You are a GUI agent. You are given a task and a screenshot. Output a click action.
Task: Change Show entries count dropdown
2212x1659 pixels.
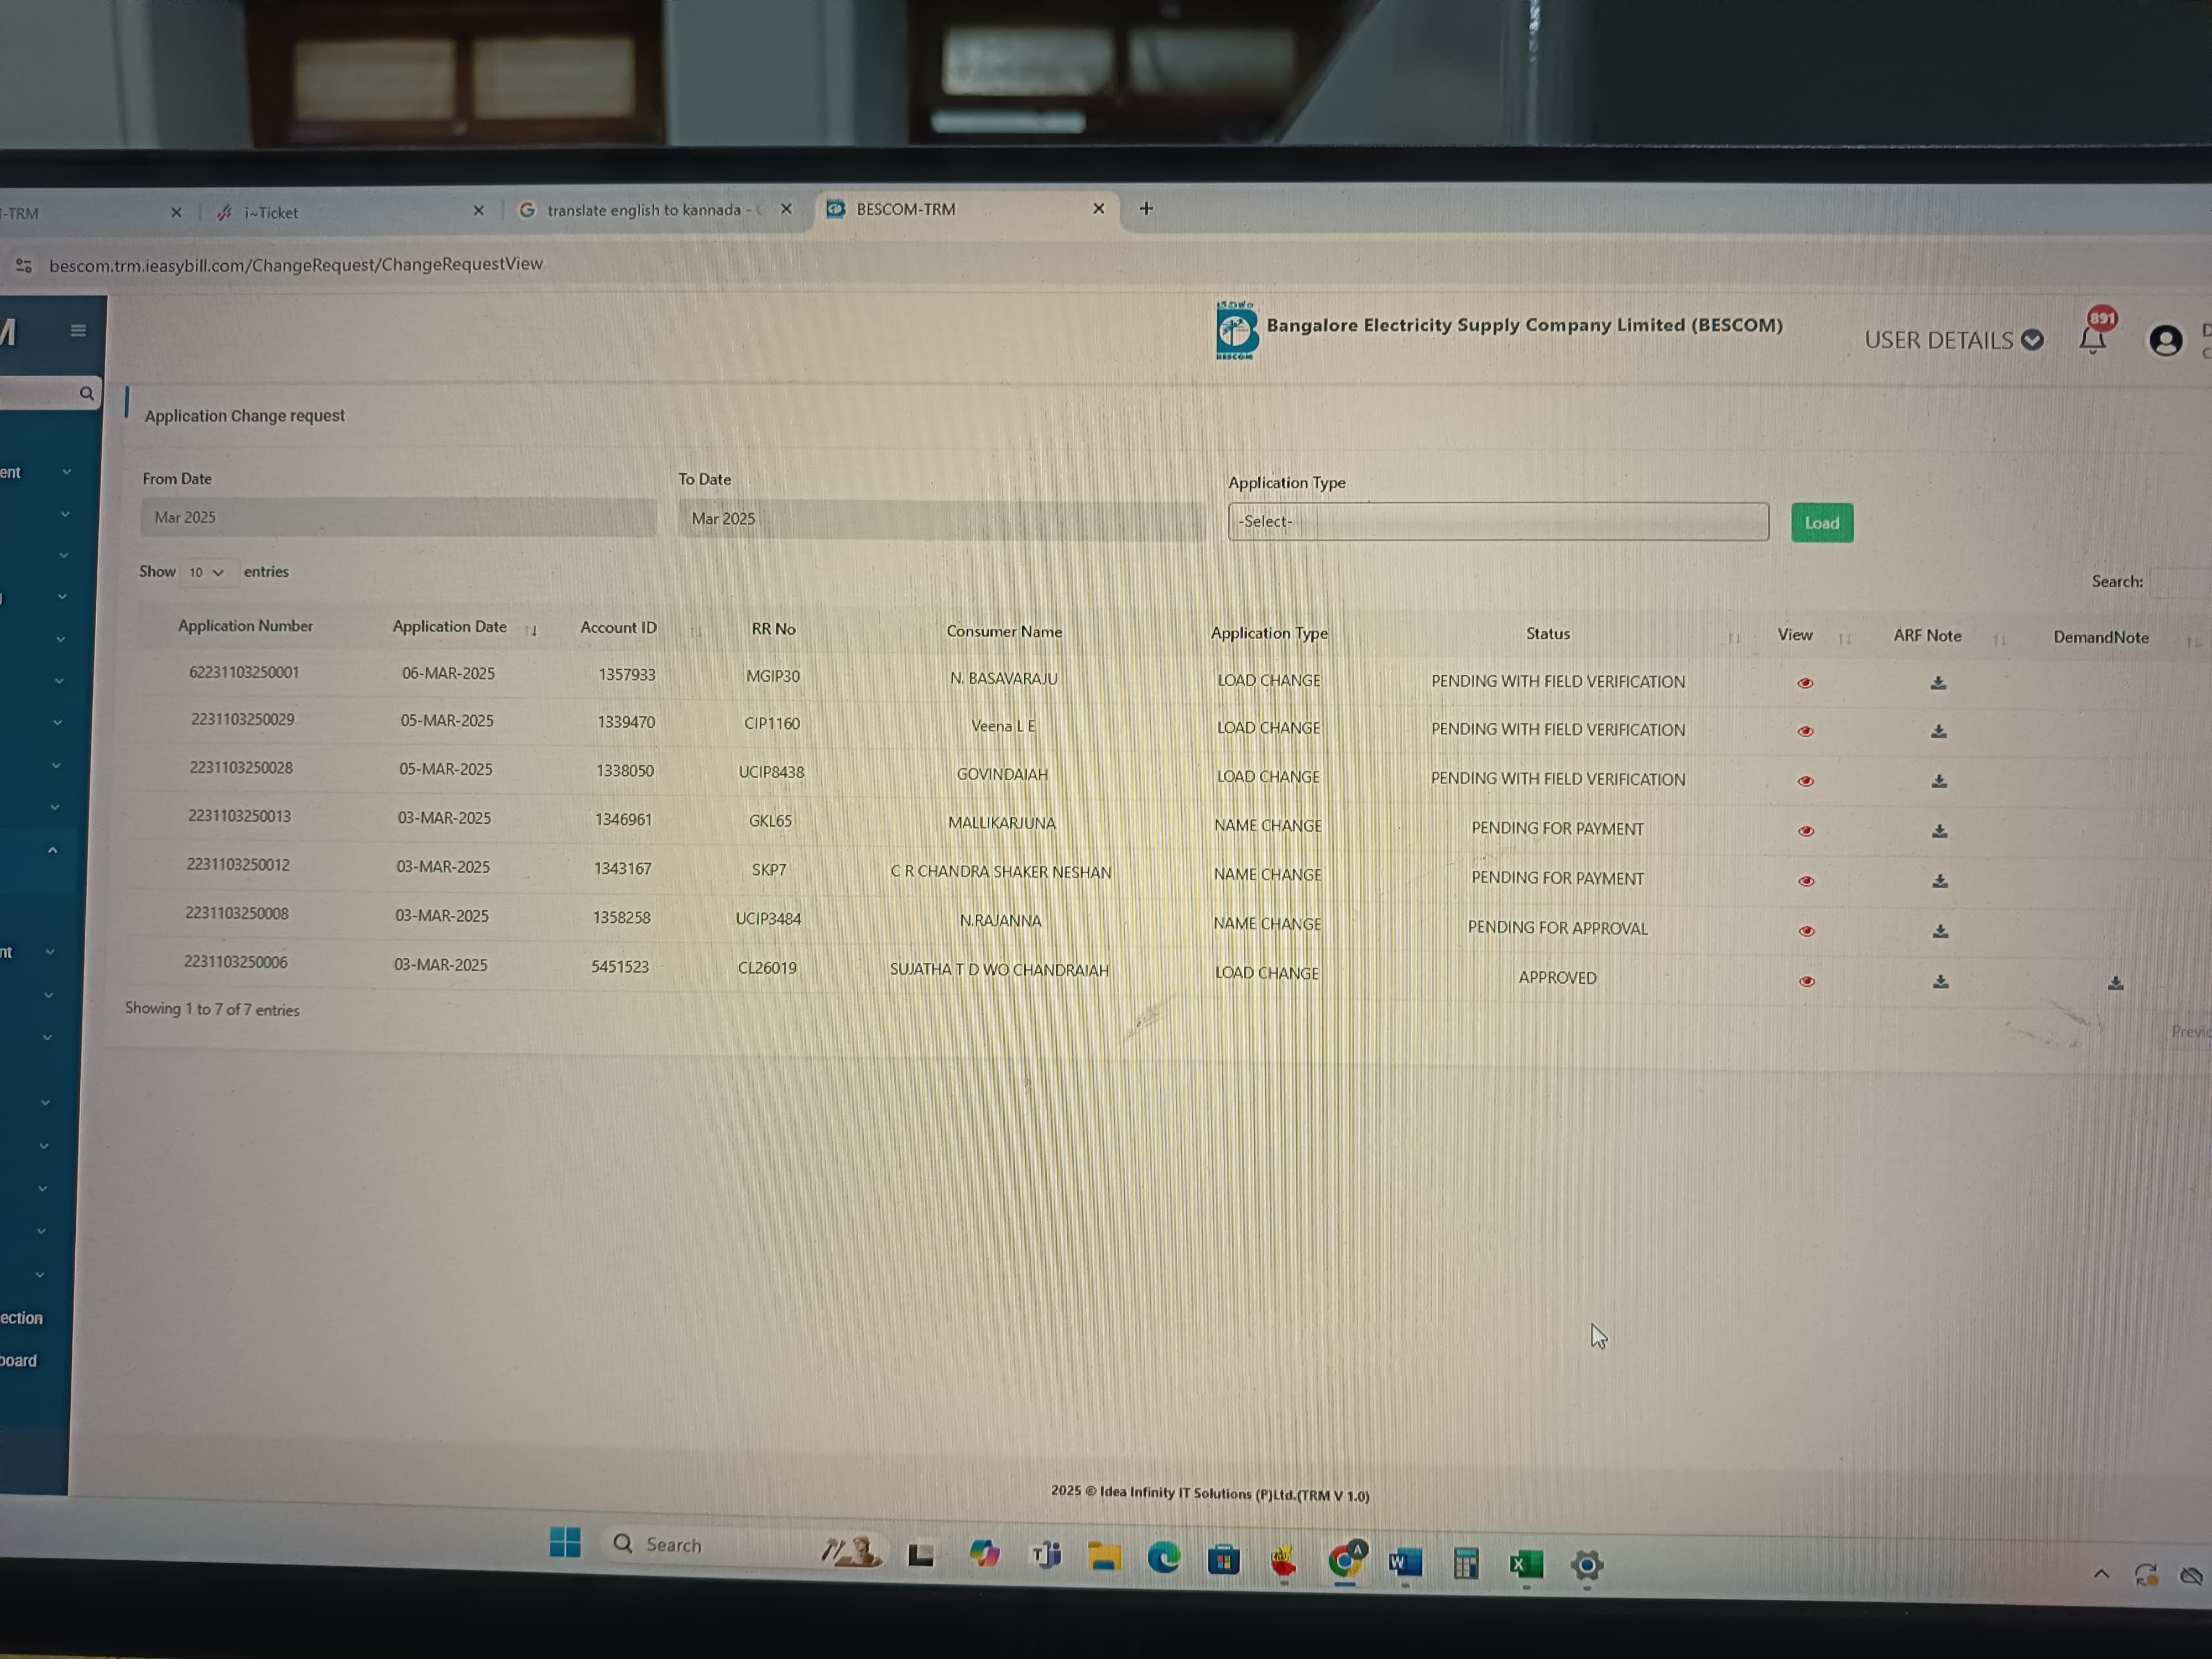(208, 572)
